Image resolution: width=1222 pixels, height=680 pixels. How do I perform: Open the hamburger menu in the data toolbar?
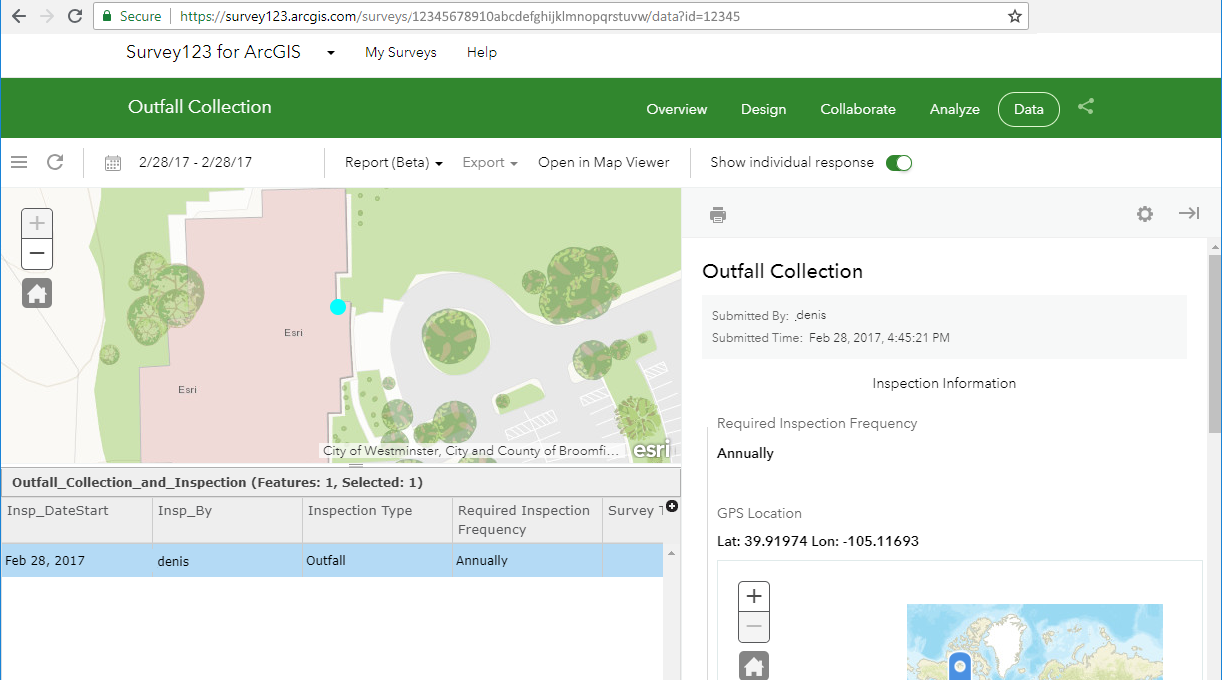(x=19, y=162)
